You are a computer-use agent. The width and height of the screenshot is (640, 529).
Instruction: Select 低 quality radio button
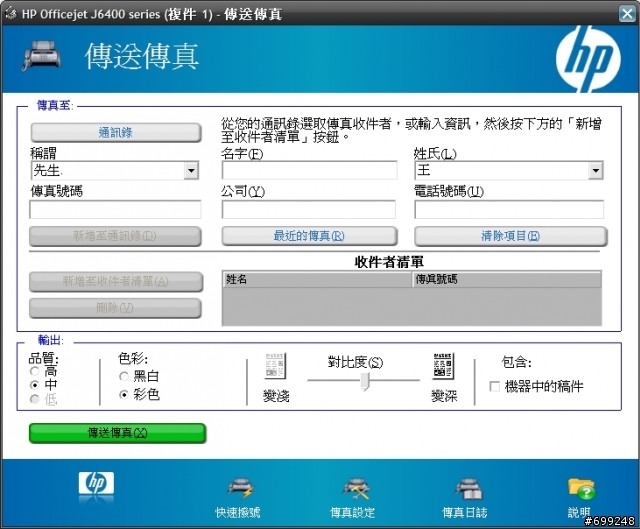click(35, 399)
